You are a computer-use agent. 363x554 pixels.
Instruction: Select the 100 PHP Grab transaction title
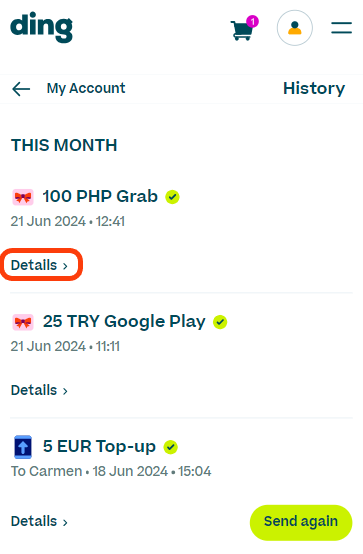click(100, 196)
